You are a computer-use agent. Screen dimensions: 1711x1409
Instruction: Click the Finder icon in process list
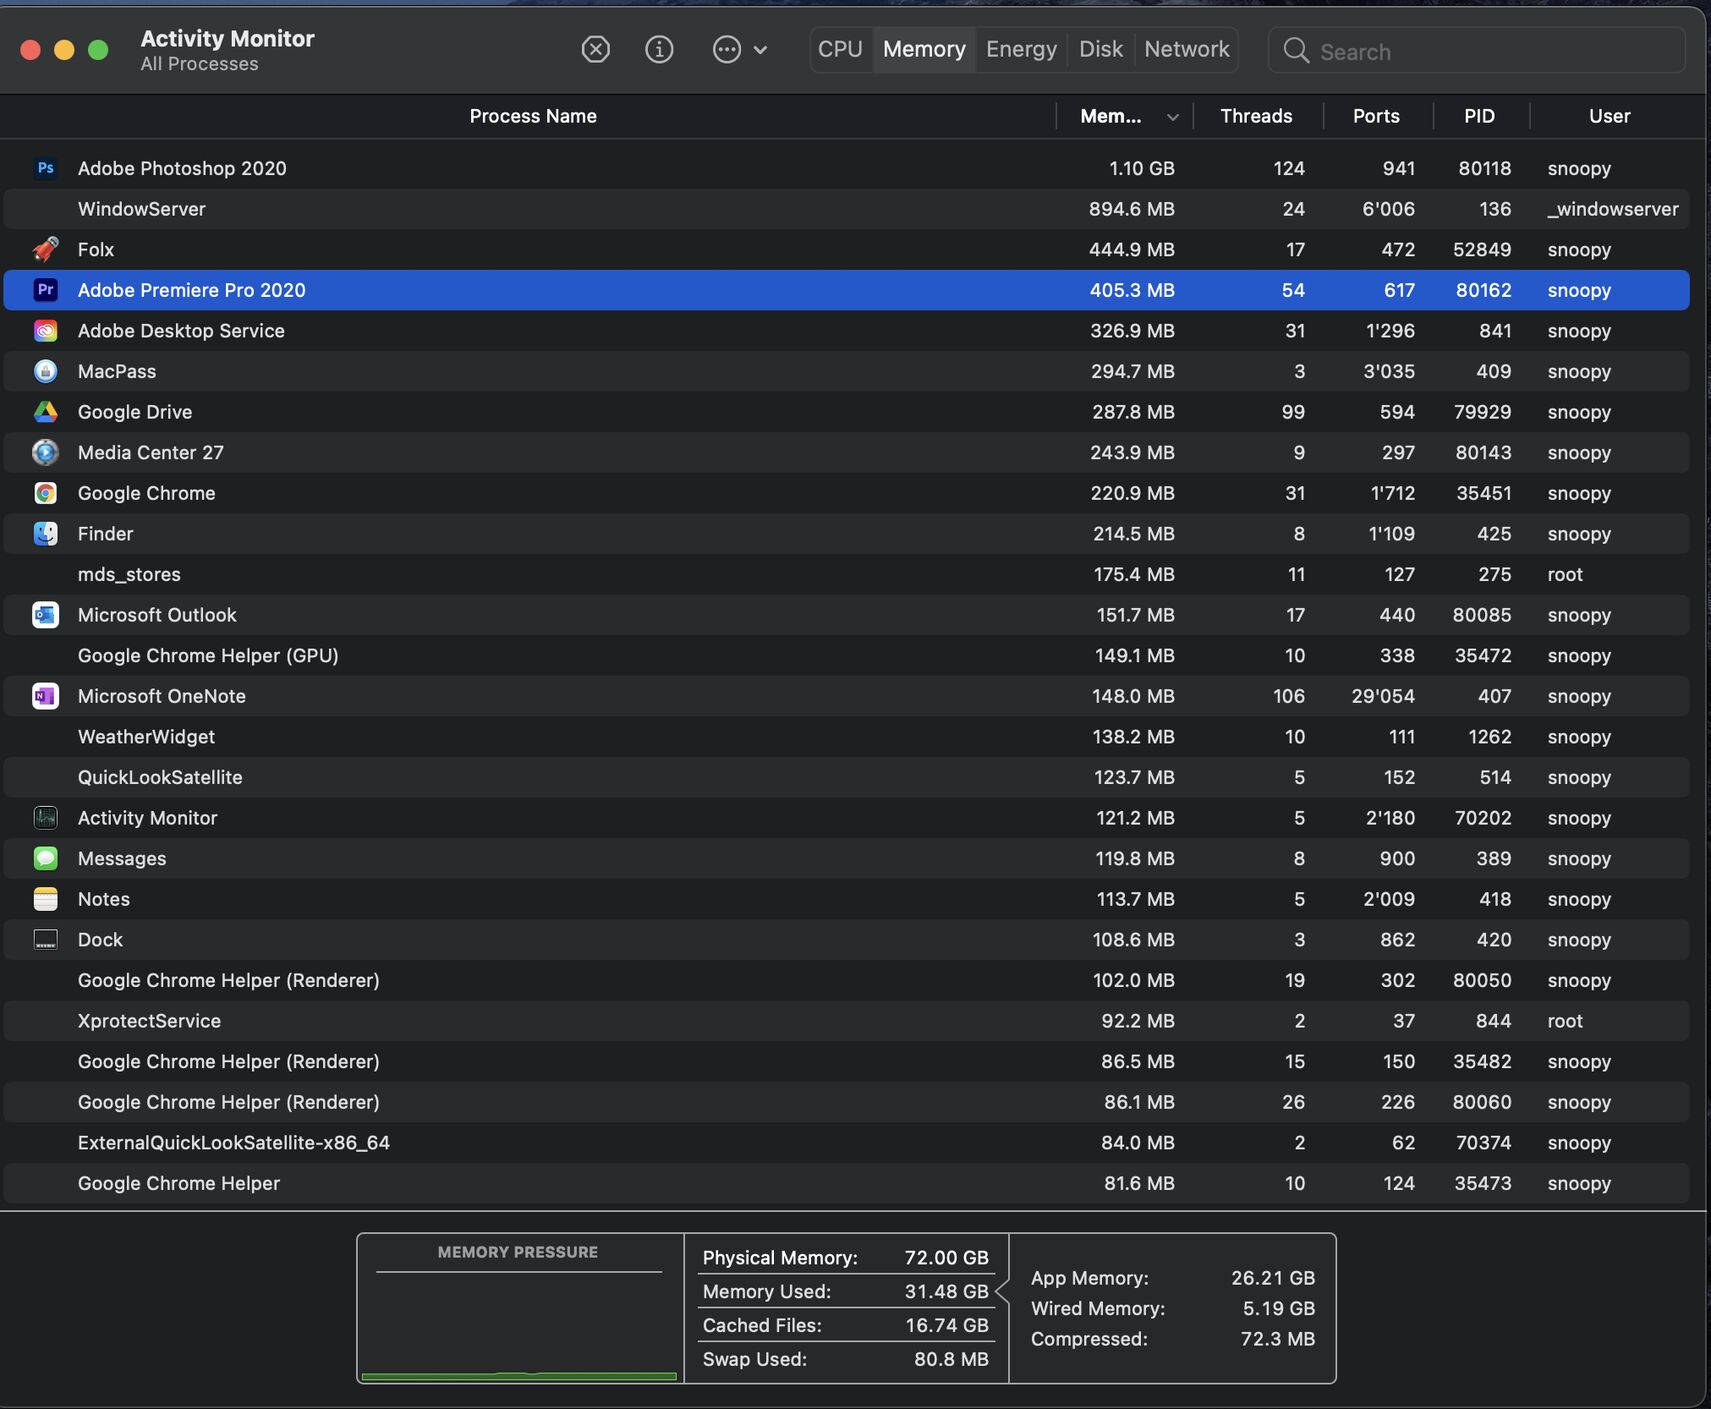coord(45,534)
